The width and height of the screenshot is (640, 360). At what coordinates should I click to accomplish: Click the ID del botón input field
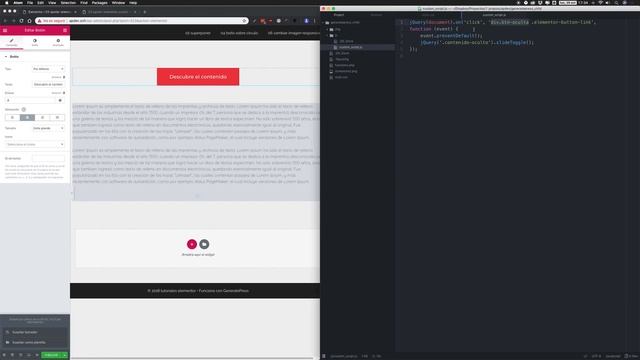(48, 158)
